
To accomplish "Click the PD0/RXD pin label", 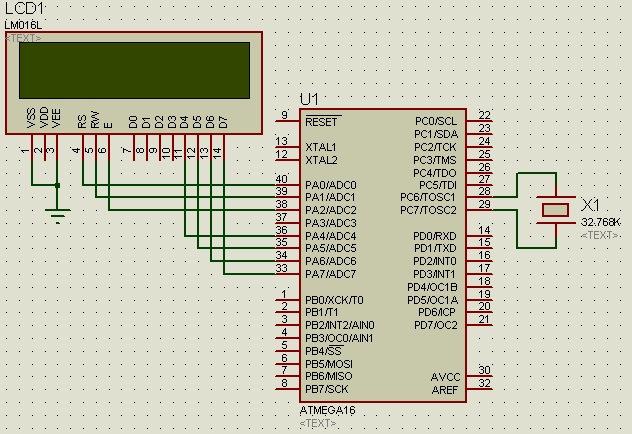I will 436,236.
